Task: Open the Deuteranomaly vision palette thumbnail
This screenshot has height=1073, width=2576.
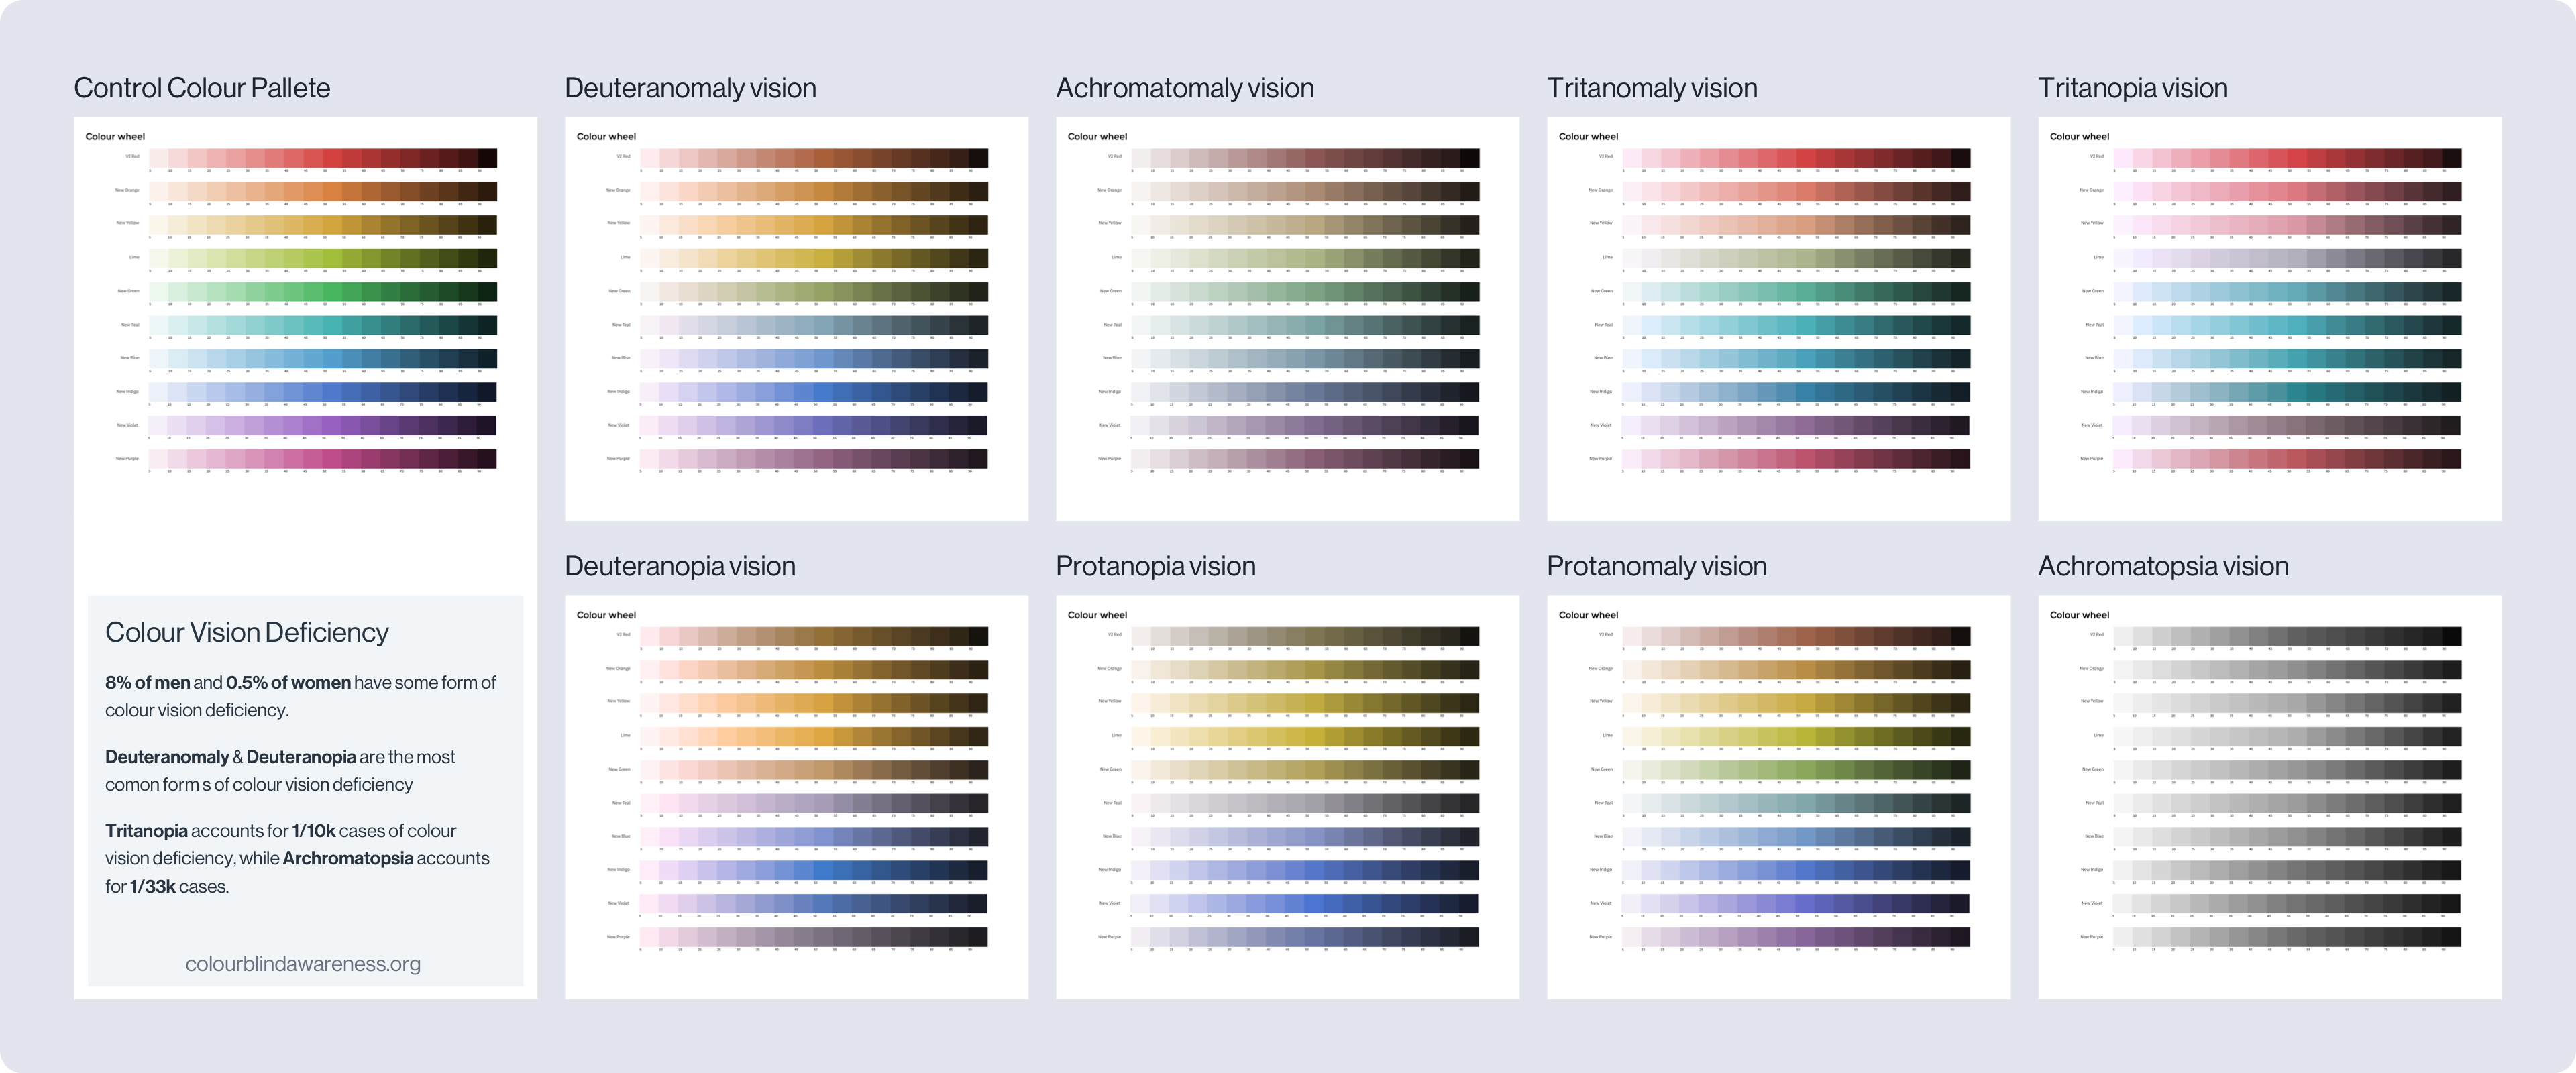Action: click(796, 318)
